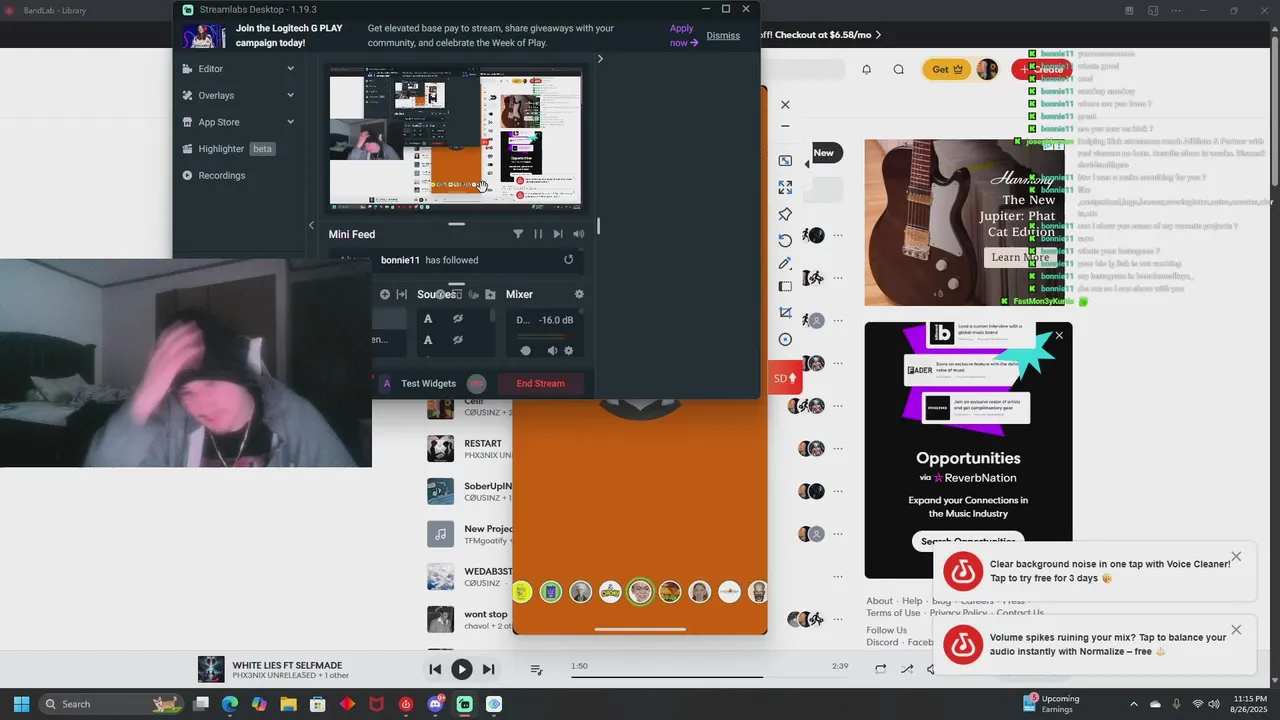This screenshot has width=1280, height=720.
Task: Select the pencil draw tool
Action: tap(785, 263)
